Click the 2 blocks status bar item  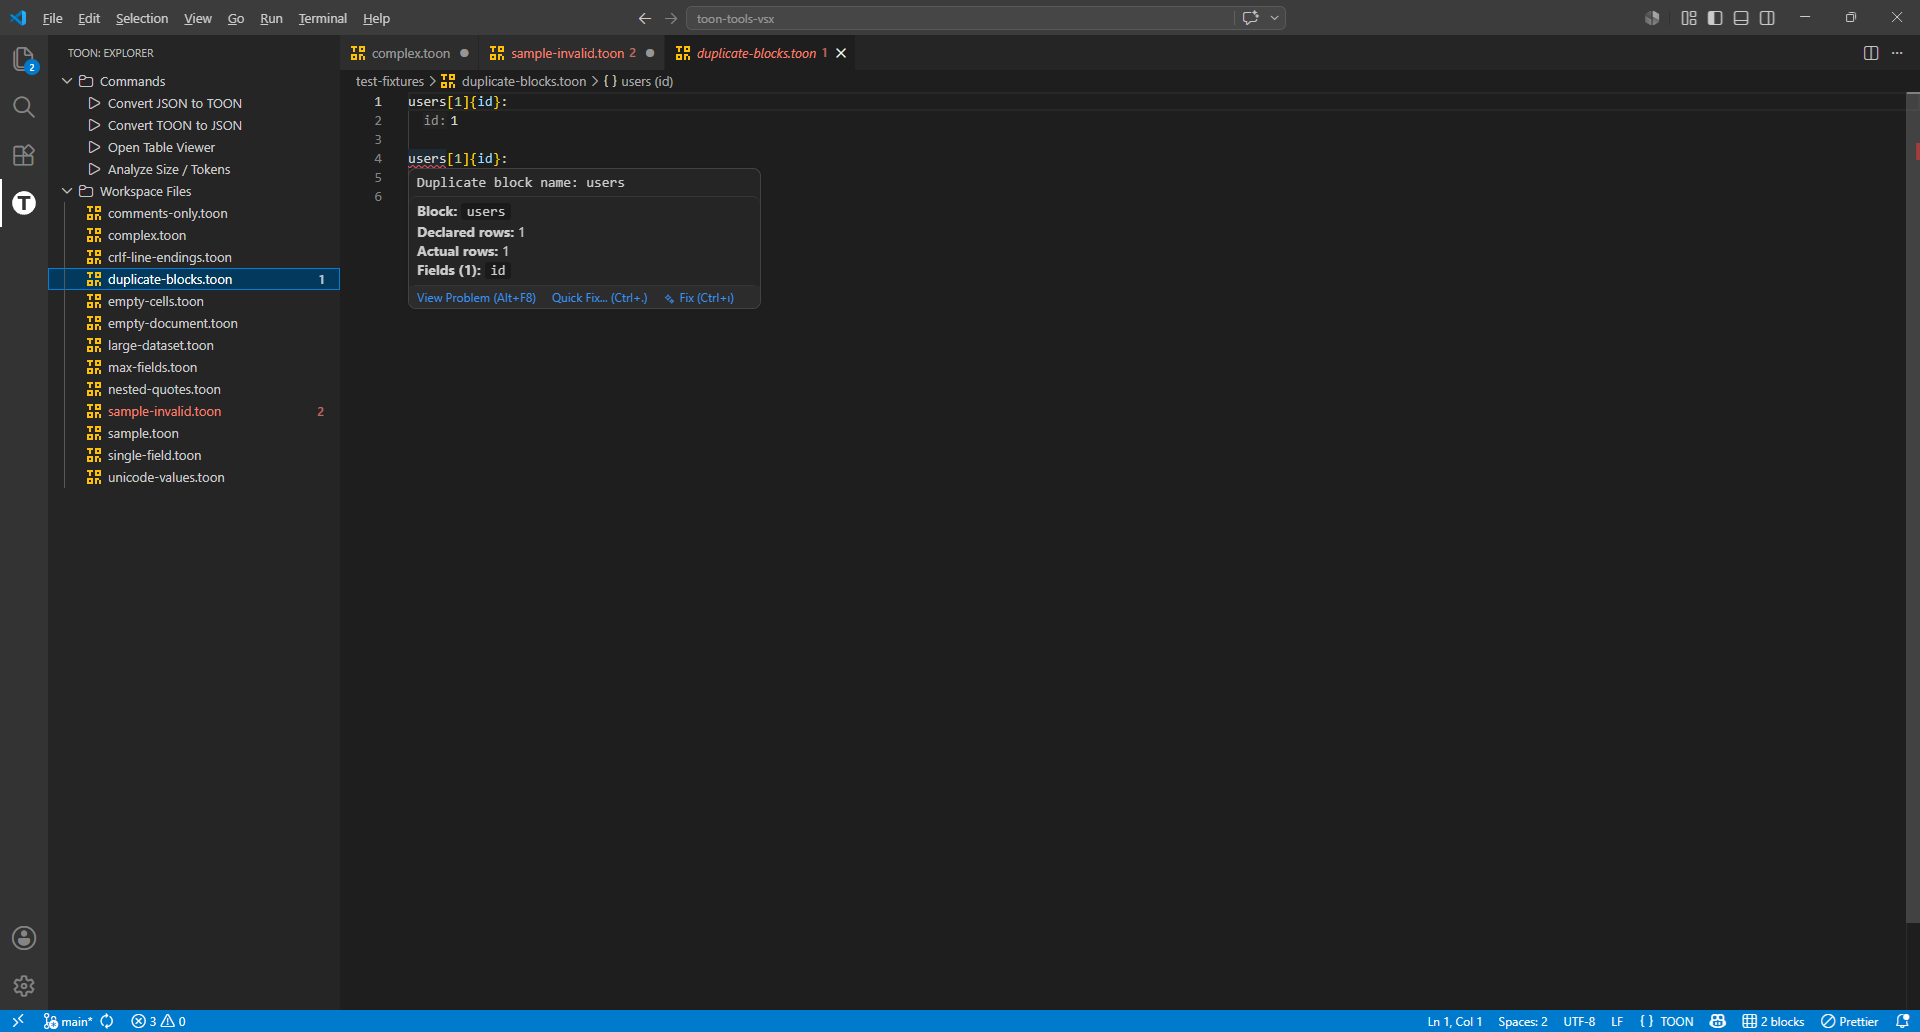coord(1773,1021)
